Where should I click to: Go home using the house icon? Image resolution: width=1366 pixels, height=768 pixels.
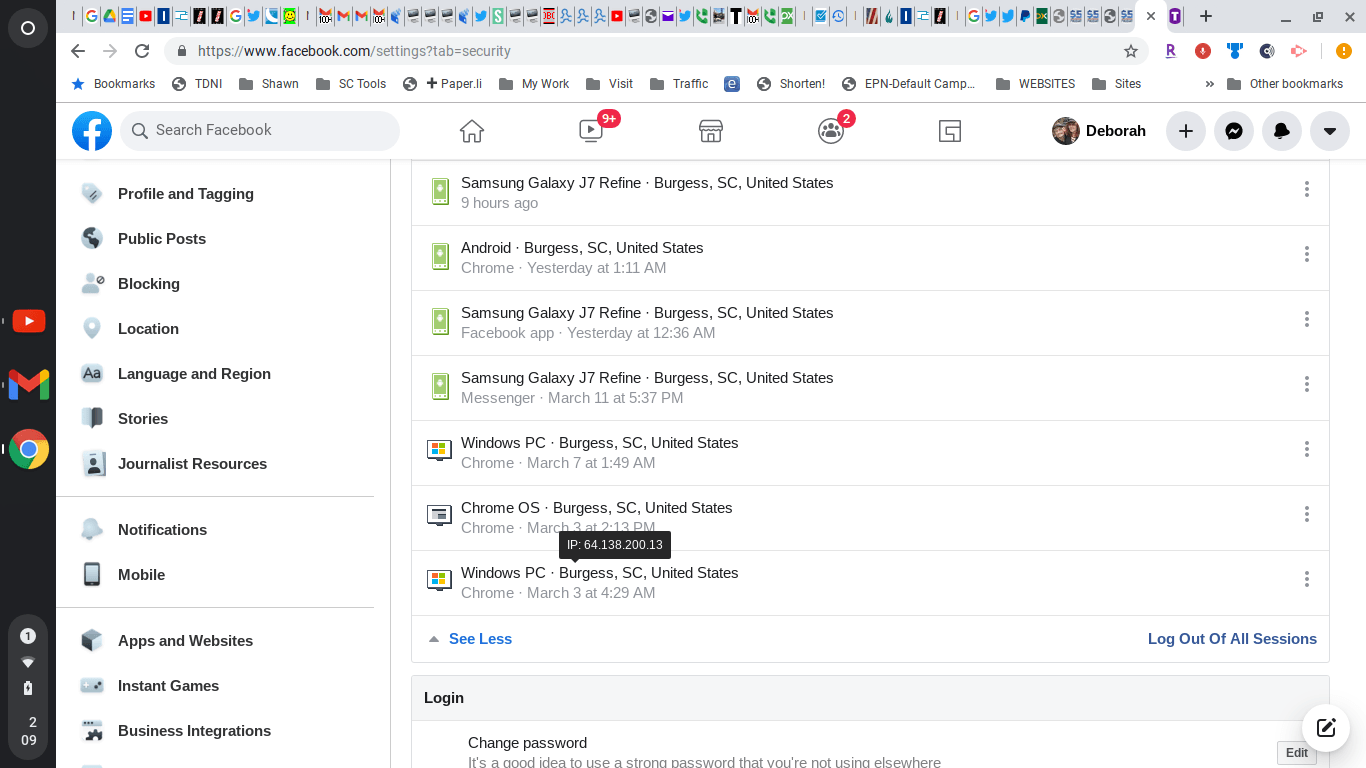[471, 131]
